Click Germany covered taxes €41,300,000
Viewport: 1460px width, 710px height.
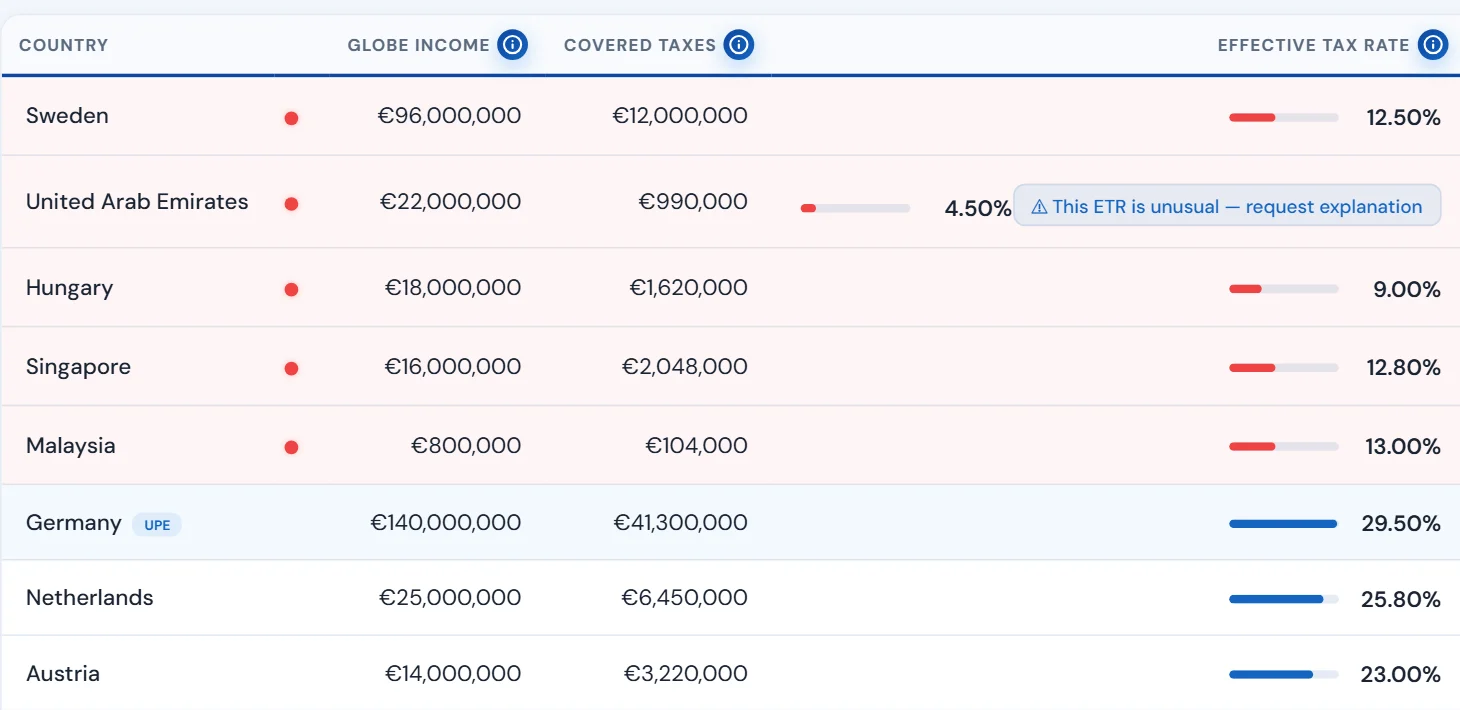680,522
